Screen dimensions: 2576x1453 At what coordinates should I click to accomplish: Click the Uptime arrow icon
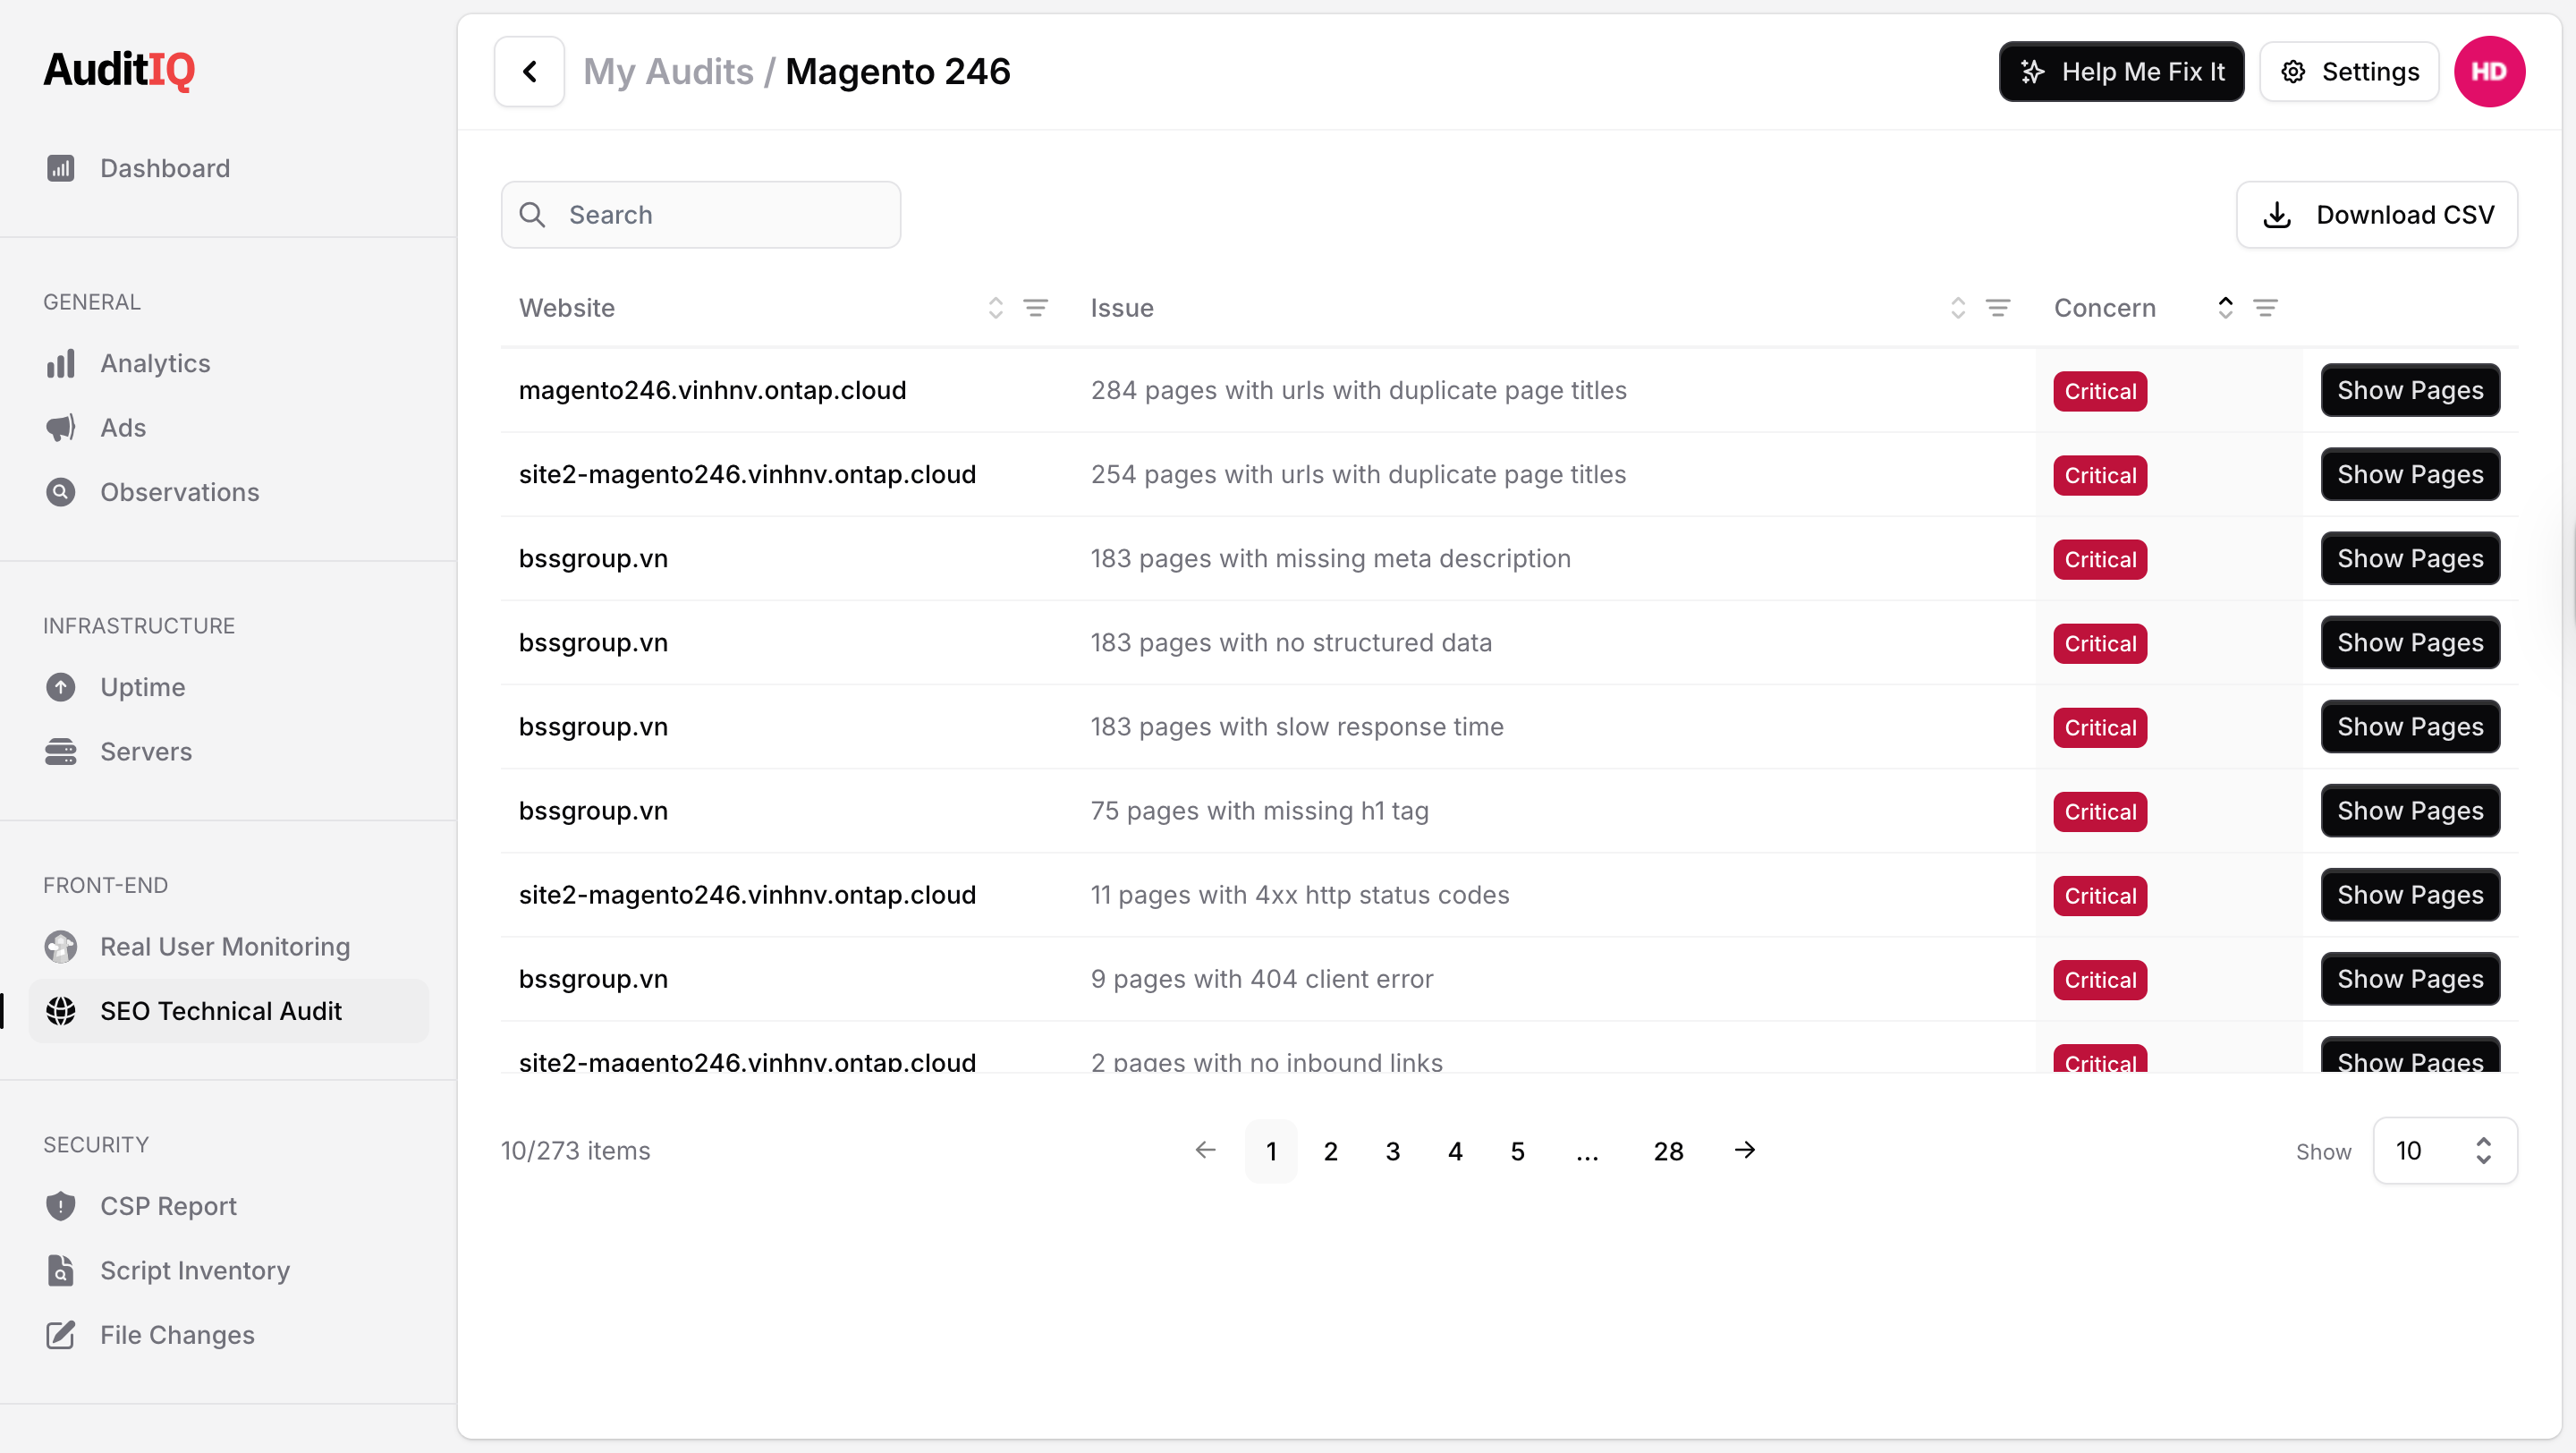(x=61, y=687)
